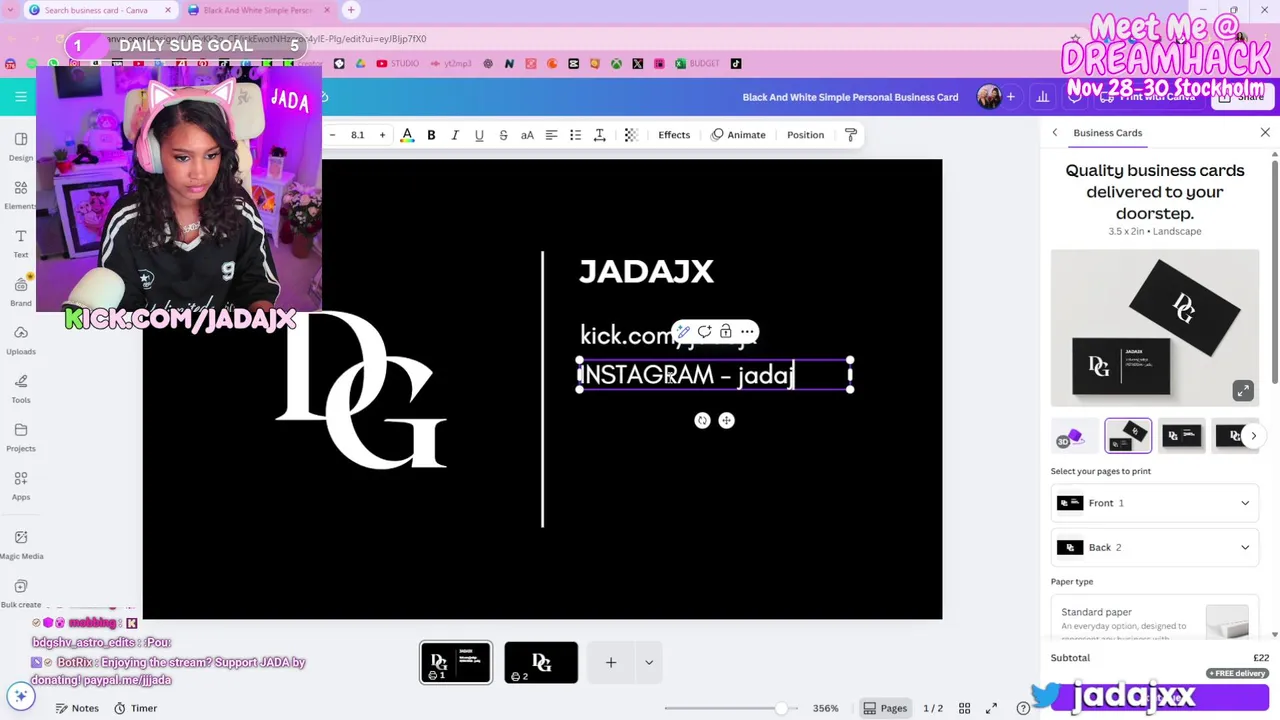
Task: Select the Standard paper option
Action: coord(1155,618)
